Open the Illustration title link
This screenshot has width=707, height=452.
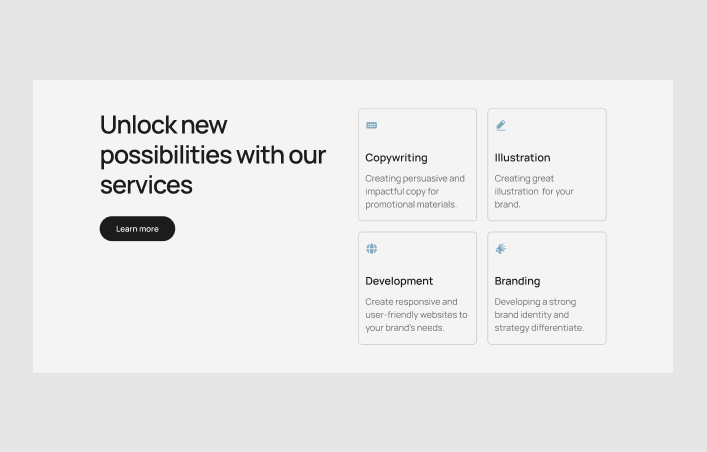point(522,158)
